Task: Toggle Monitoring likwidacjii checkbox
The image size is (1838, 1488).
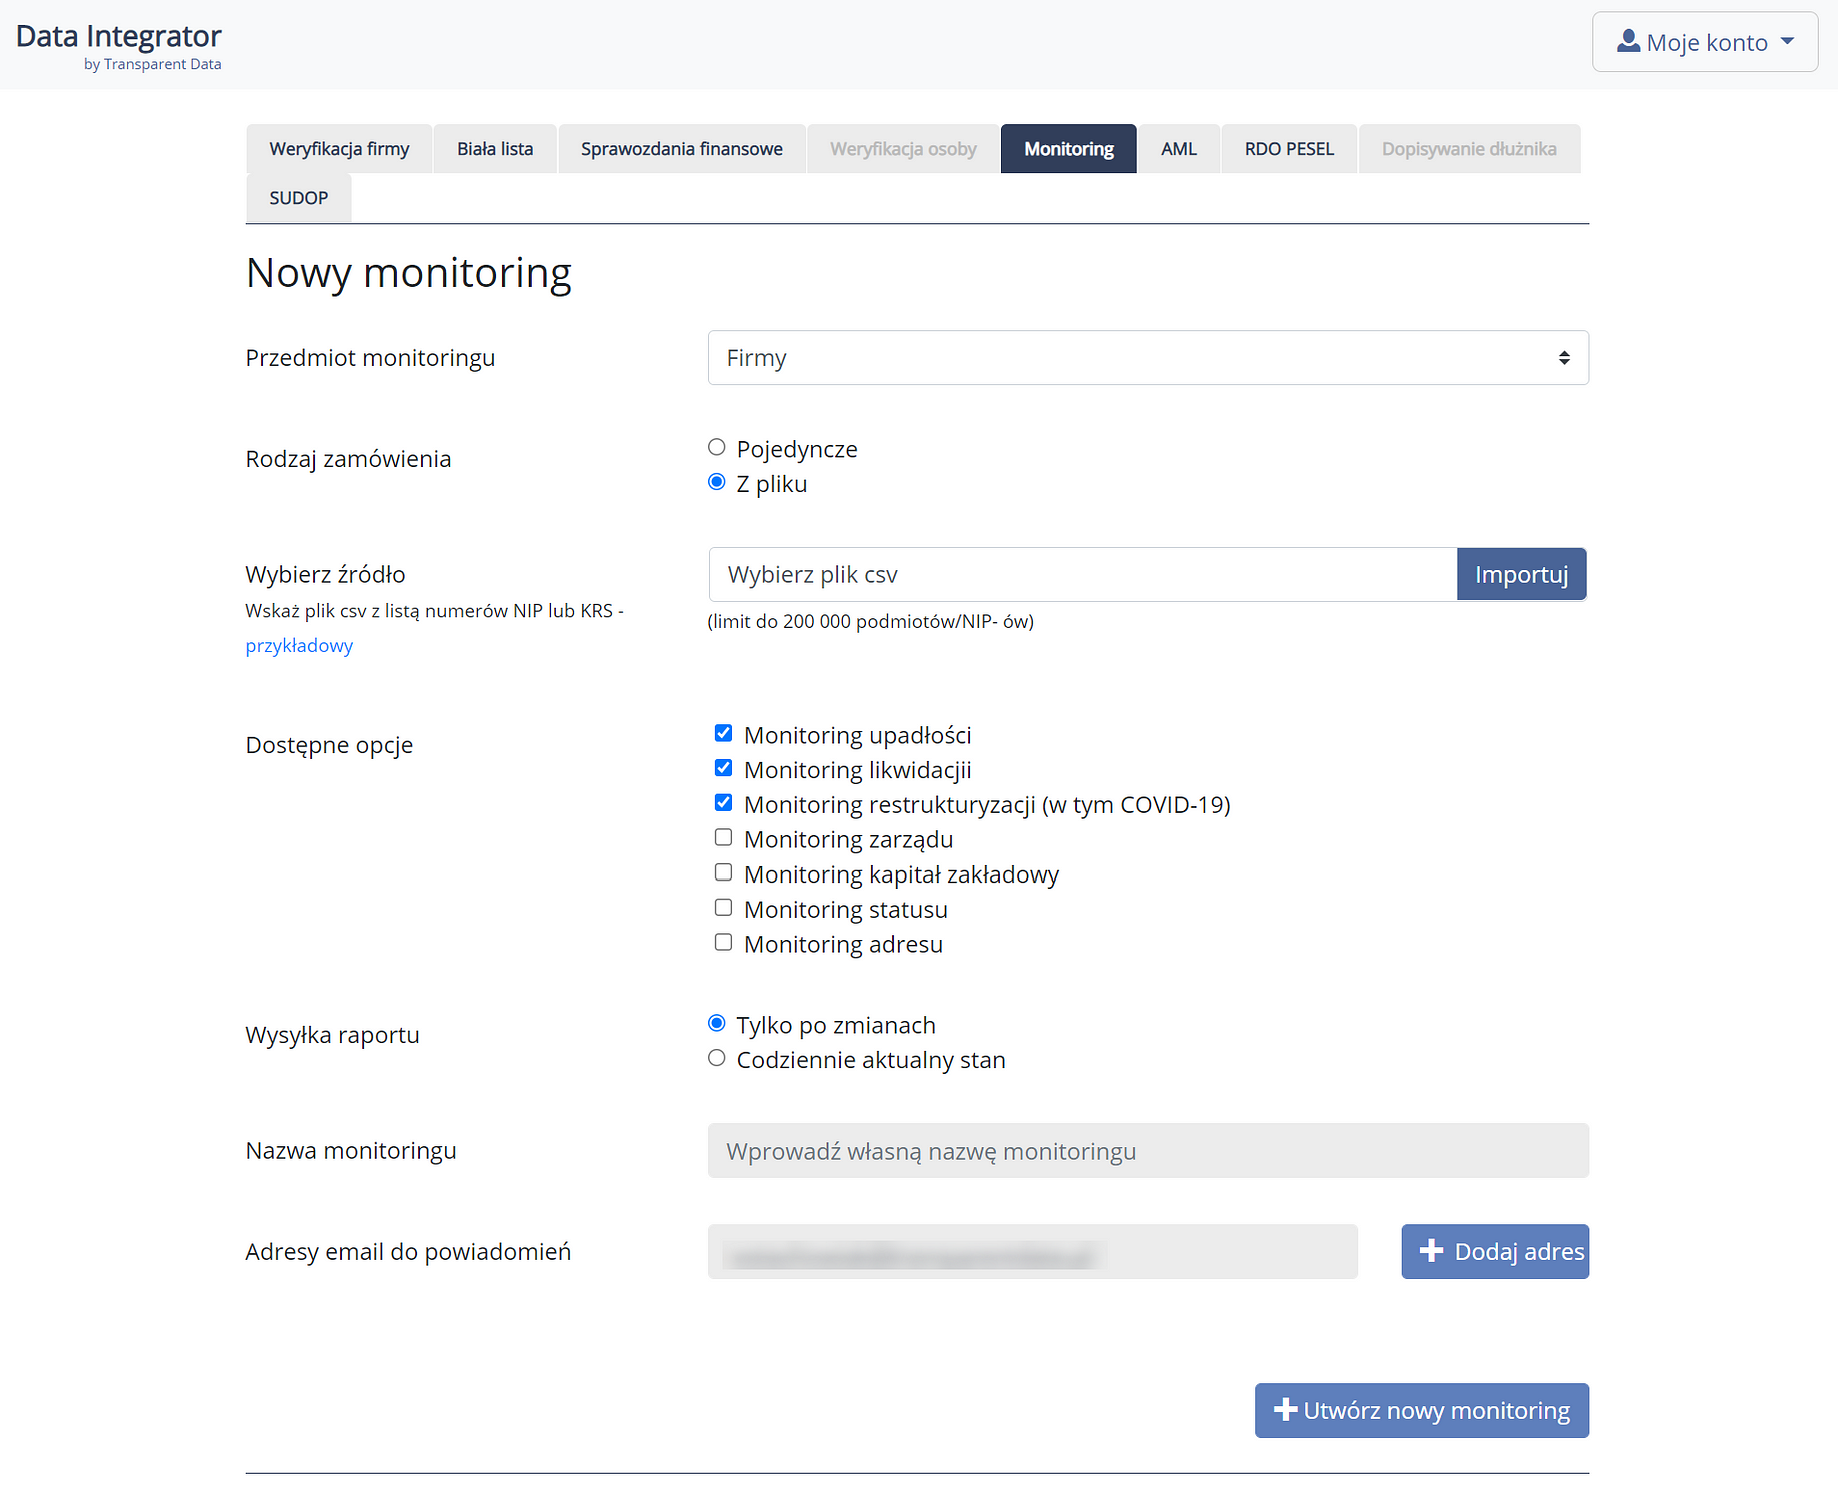Action: point(723,768)
